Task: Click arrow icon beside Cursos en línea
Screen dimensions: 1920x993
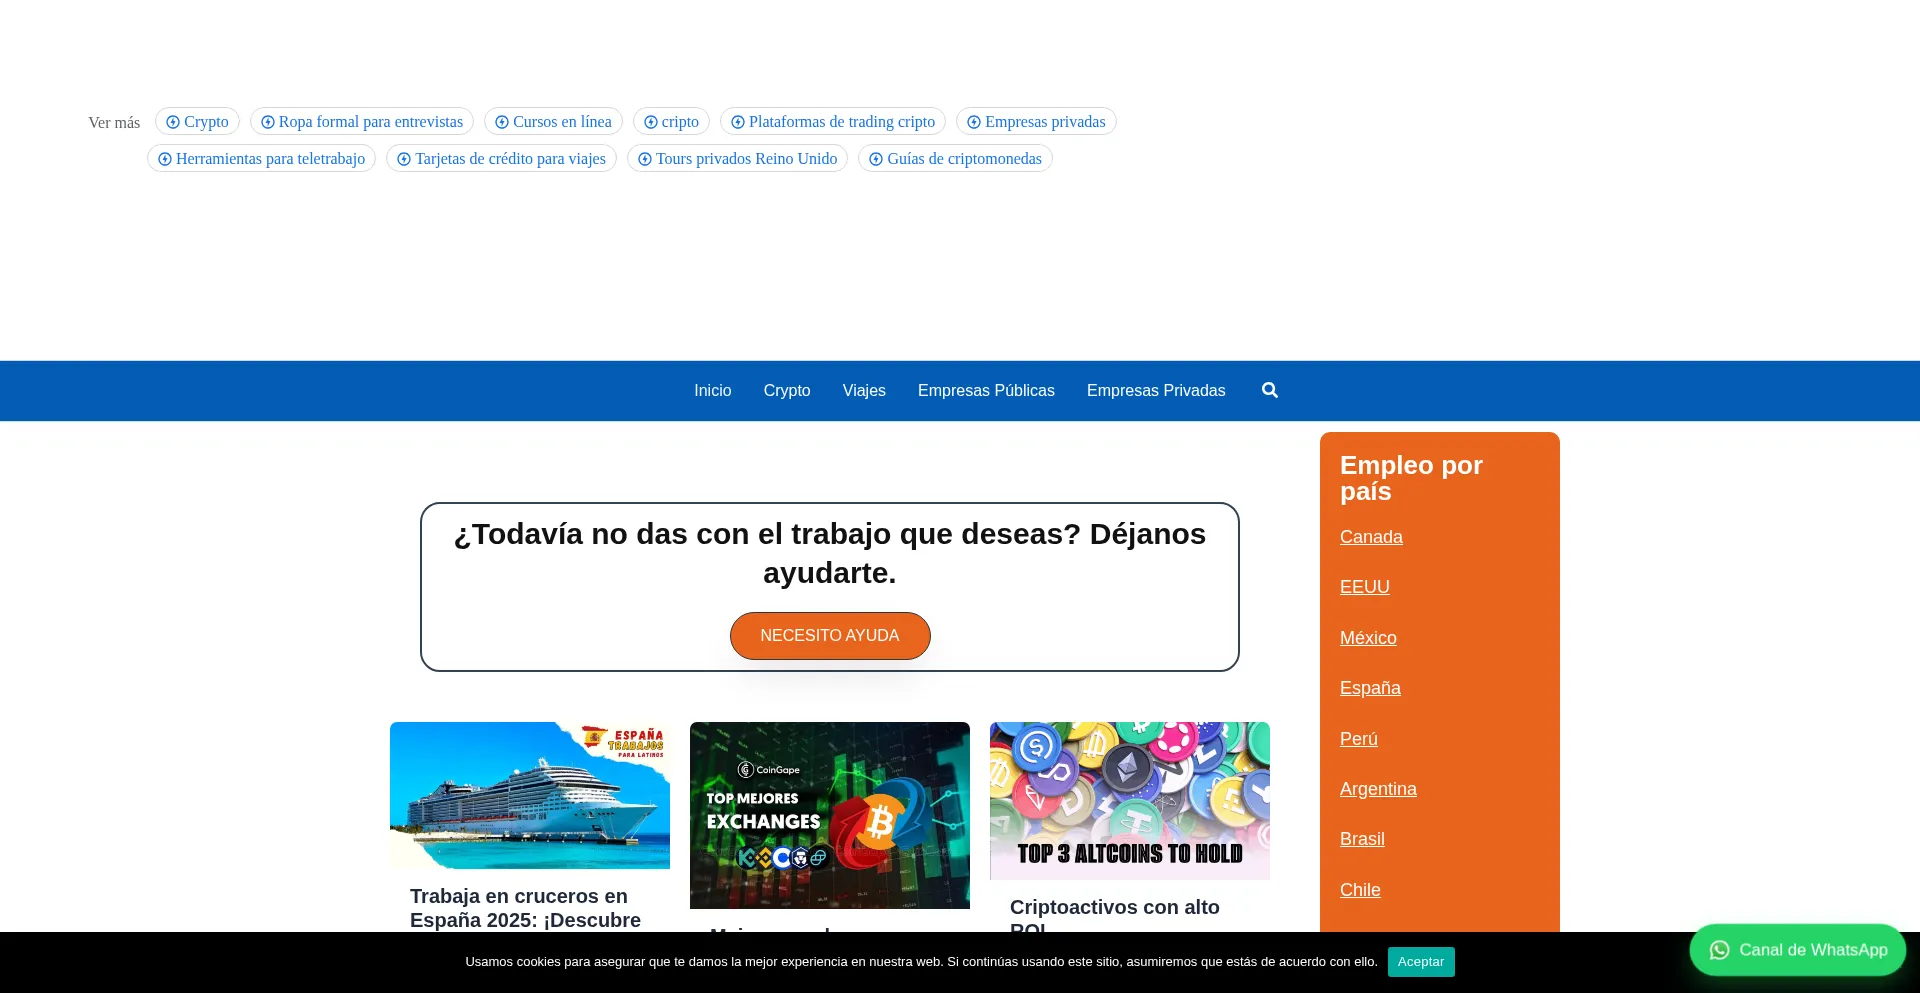Action: coord(502,122)
